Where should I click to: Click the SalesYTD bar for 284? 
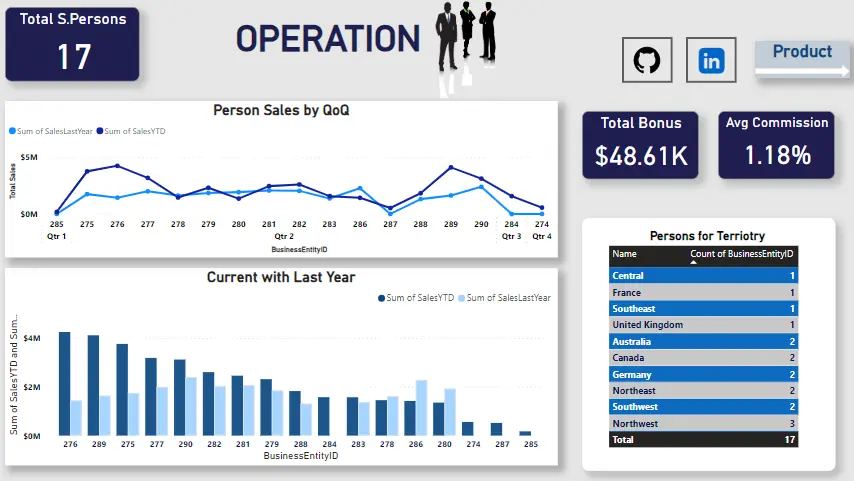pyautogui.click(x=324, y=416)
